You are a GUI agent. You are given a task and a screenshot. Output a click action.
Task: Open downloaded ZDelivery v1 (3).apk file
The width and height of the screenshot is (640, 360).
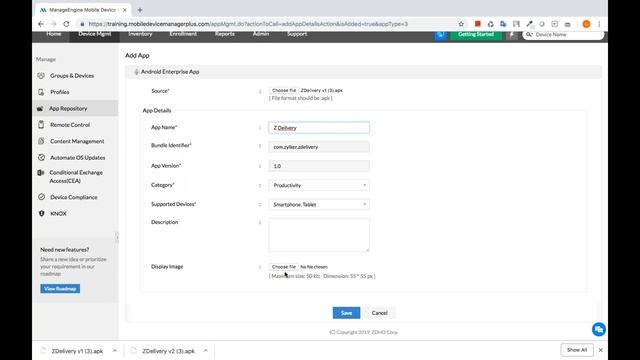coord(77,351)
